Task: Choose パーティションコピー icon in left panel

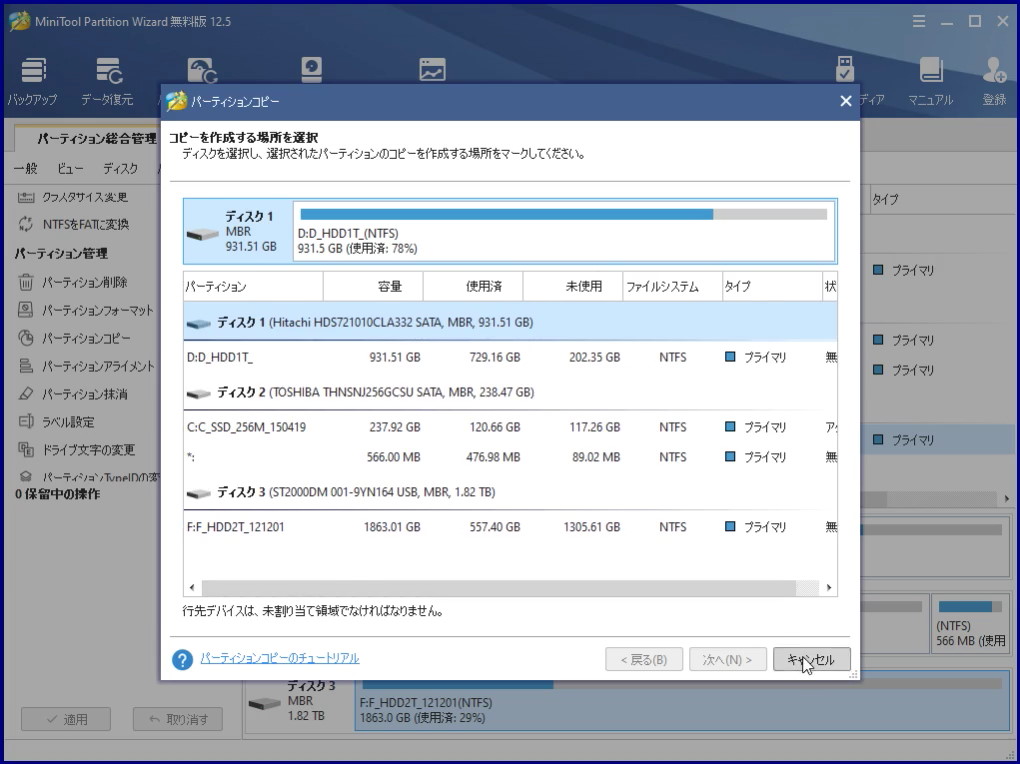Action: 25,338
